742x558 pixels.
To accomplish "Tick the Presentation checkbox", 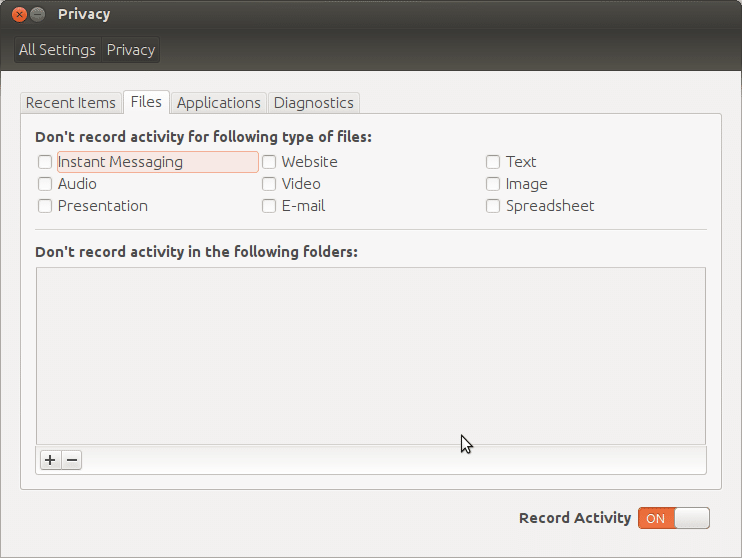I will tap(45, 206).
